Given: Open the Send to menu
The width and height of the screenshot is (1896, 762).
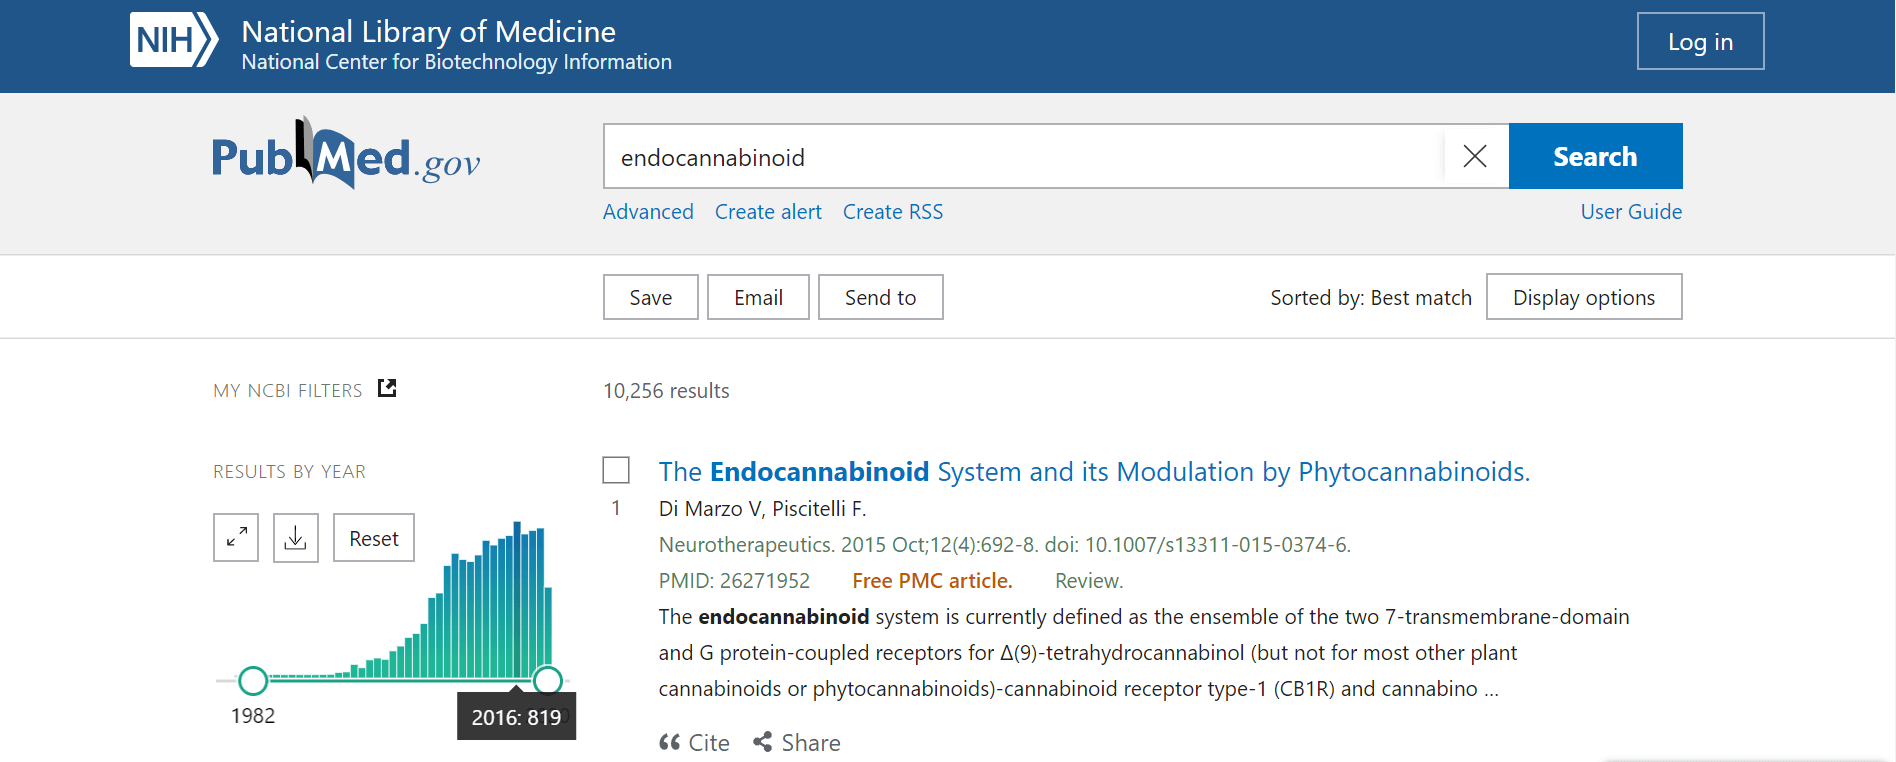Looking at the screenshot, I should pos(880,297).
